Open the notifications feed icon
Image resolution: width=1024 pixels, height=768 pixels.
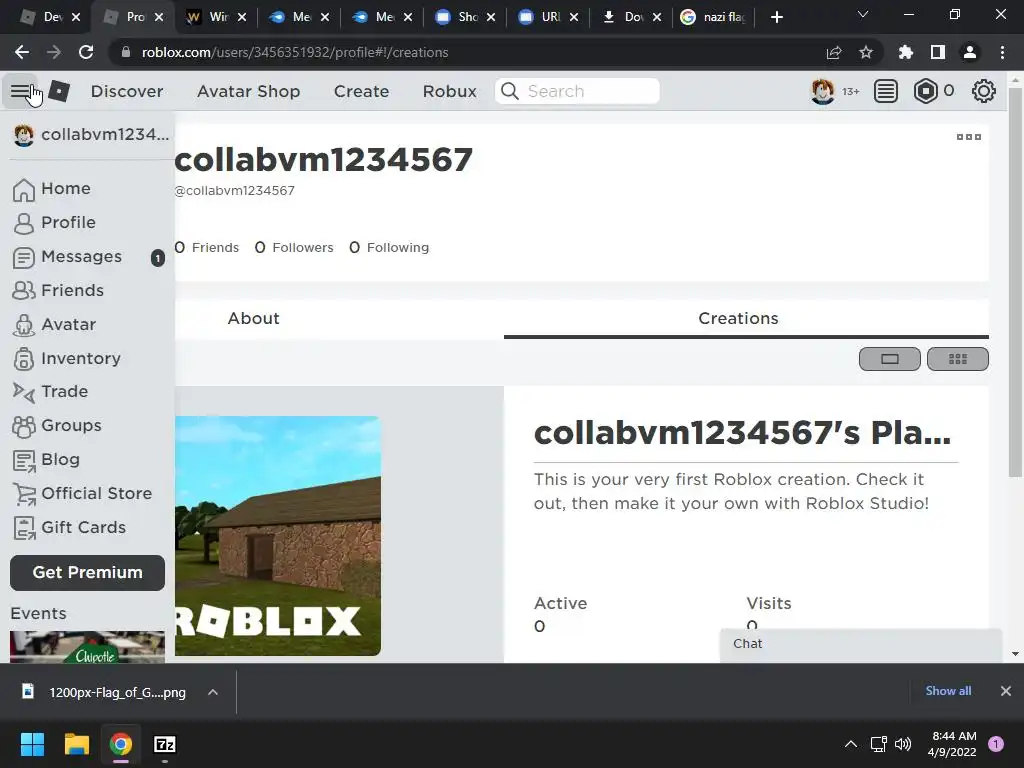point(886,91)
